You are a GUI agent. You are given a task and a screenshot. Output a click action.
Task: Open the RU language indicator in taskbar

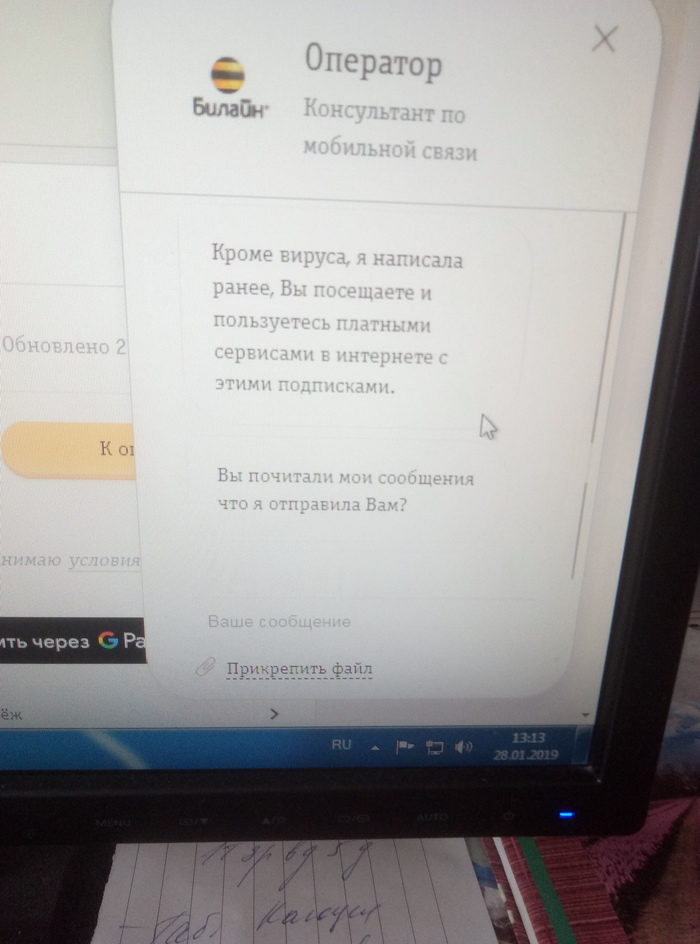341,745
